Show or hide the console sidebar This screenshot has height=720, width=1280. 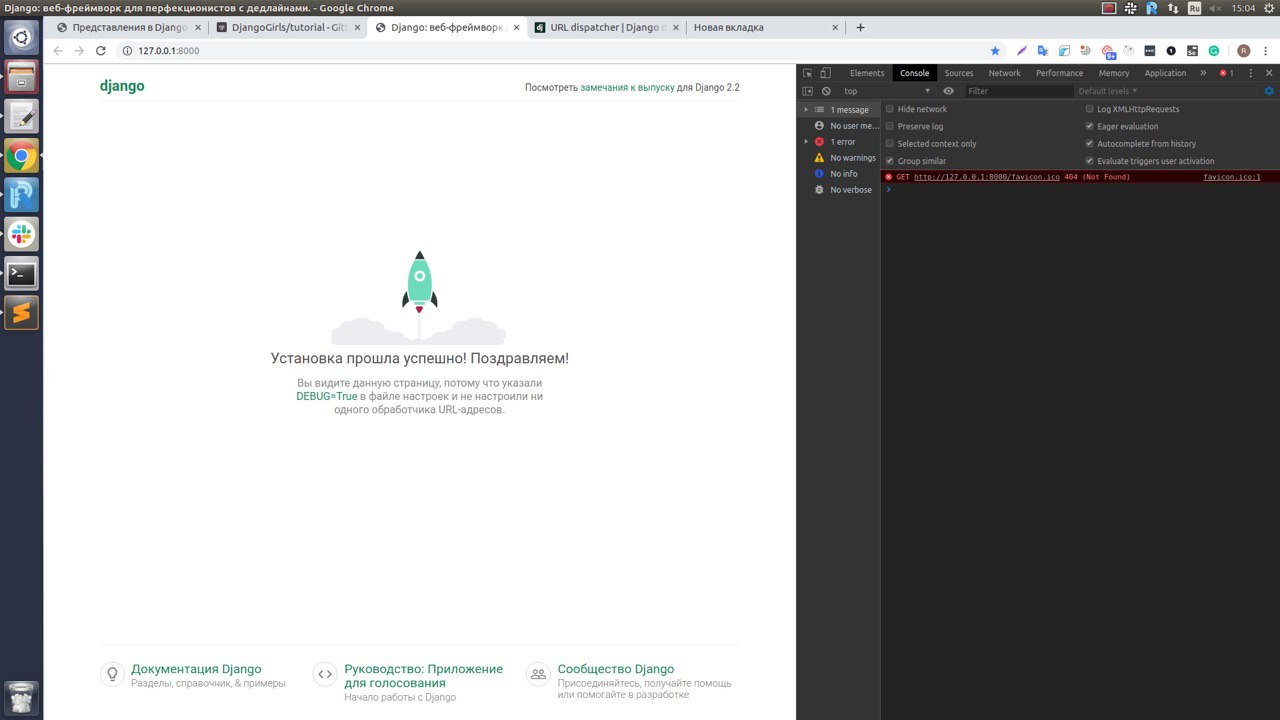[808, 91]
